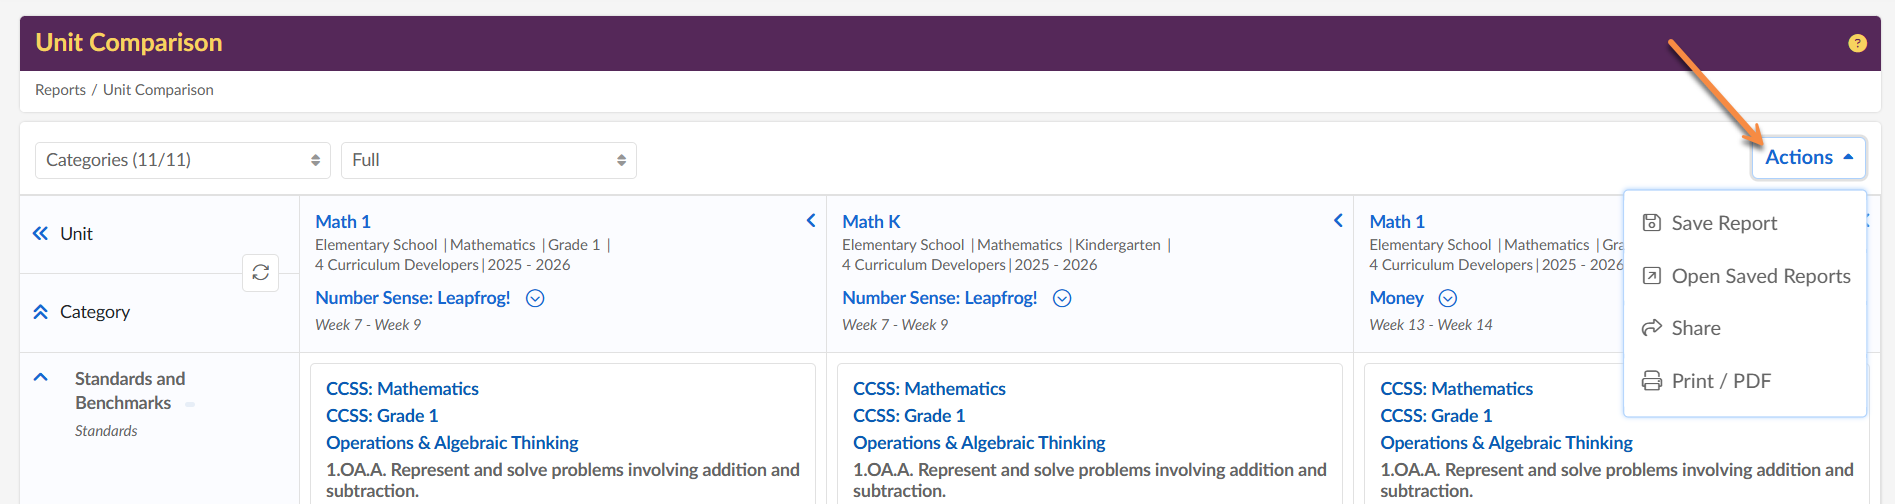Click the yellow help question mark icon

[x=1857, y=43]
